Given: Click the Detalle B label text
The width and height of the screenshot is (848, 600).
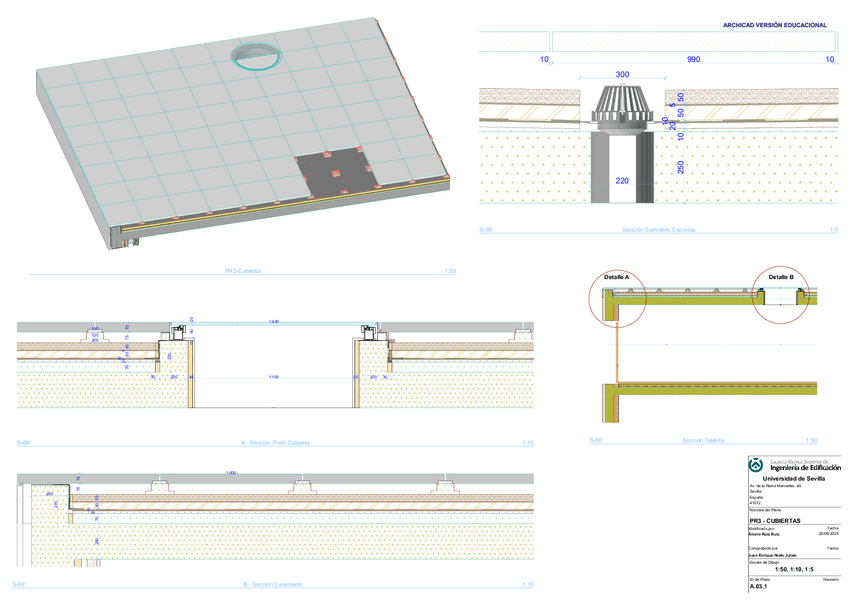Looking at the screenshot, I should click(x=780, y=276).
